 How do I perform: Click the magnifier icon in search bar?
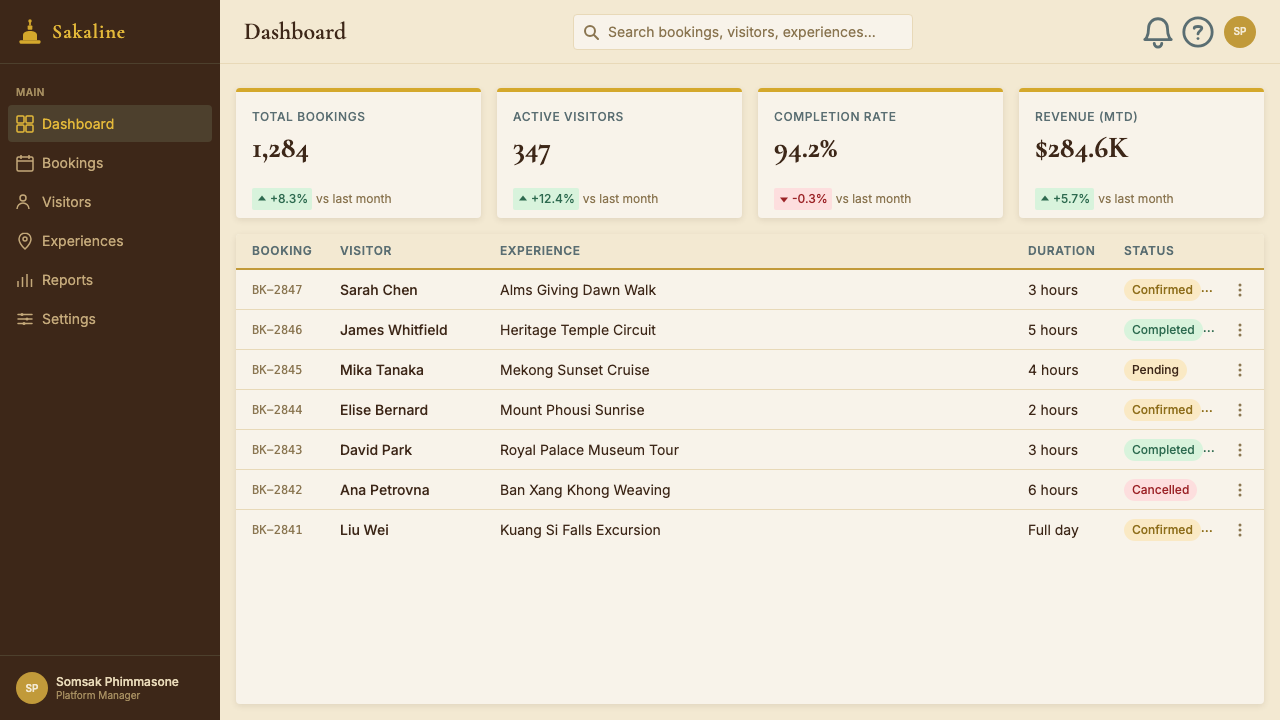pyautogui.click(x=591, y=32)
